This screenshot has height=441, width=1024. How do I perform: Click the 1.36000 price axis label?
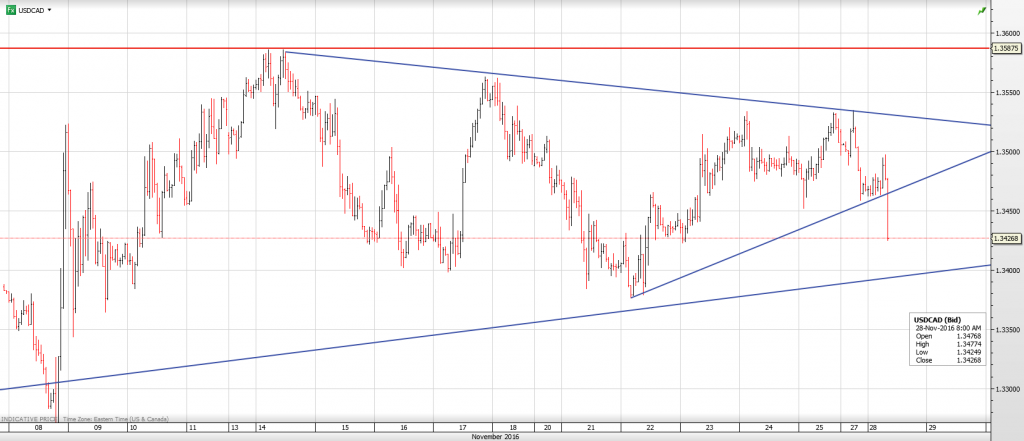pos(1007,33)
